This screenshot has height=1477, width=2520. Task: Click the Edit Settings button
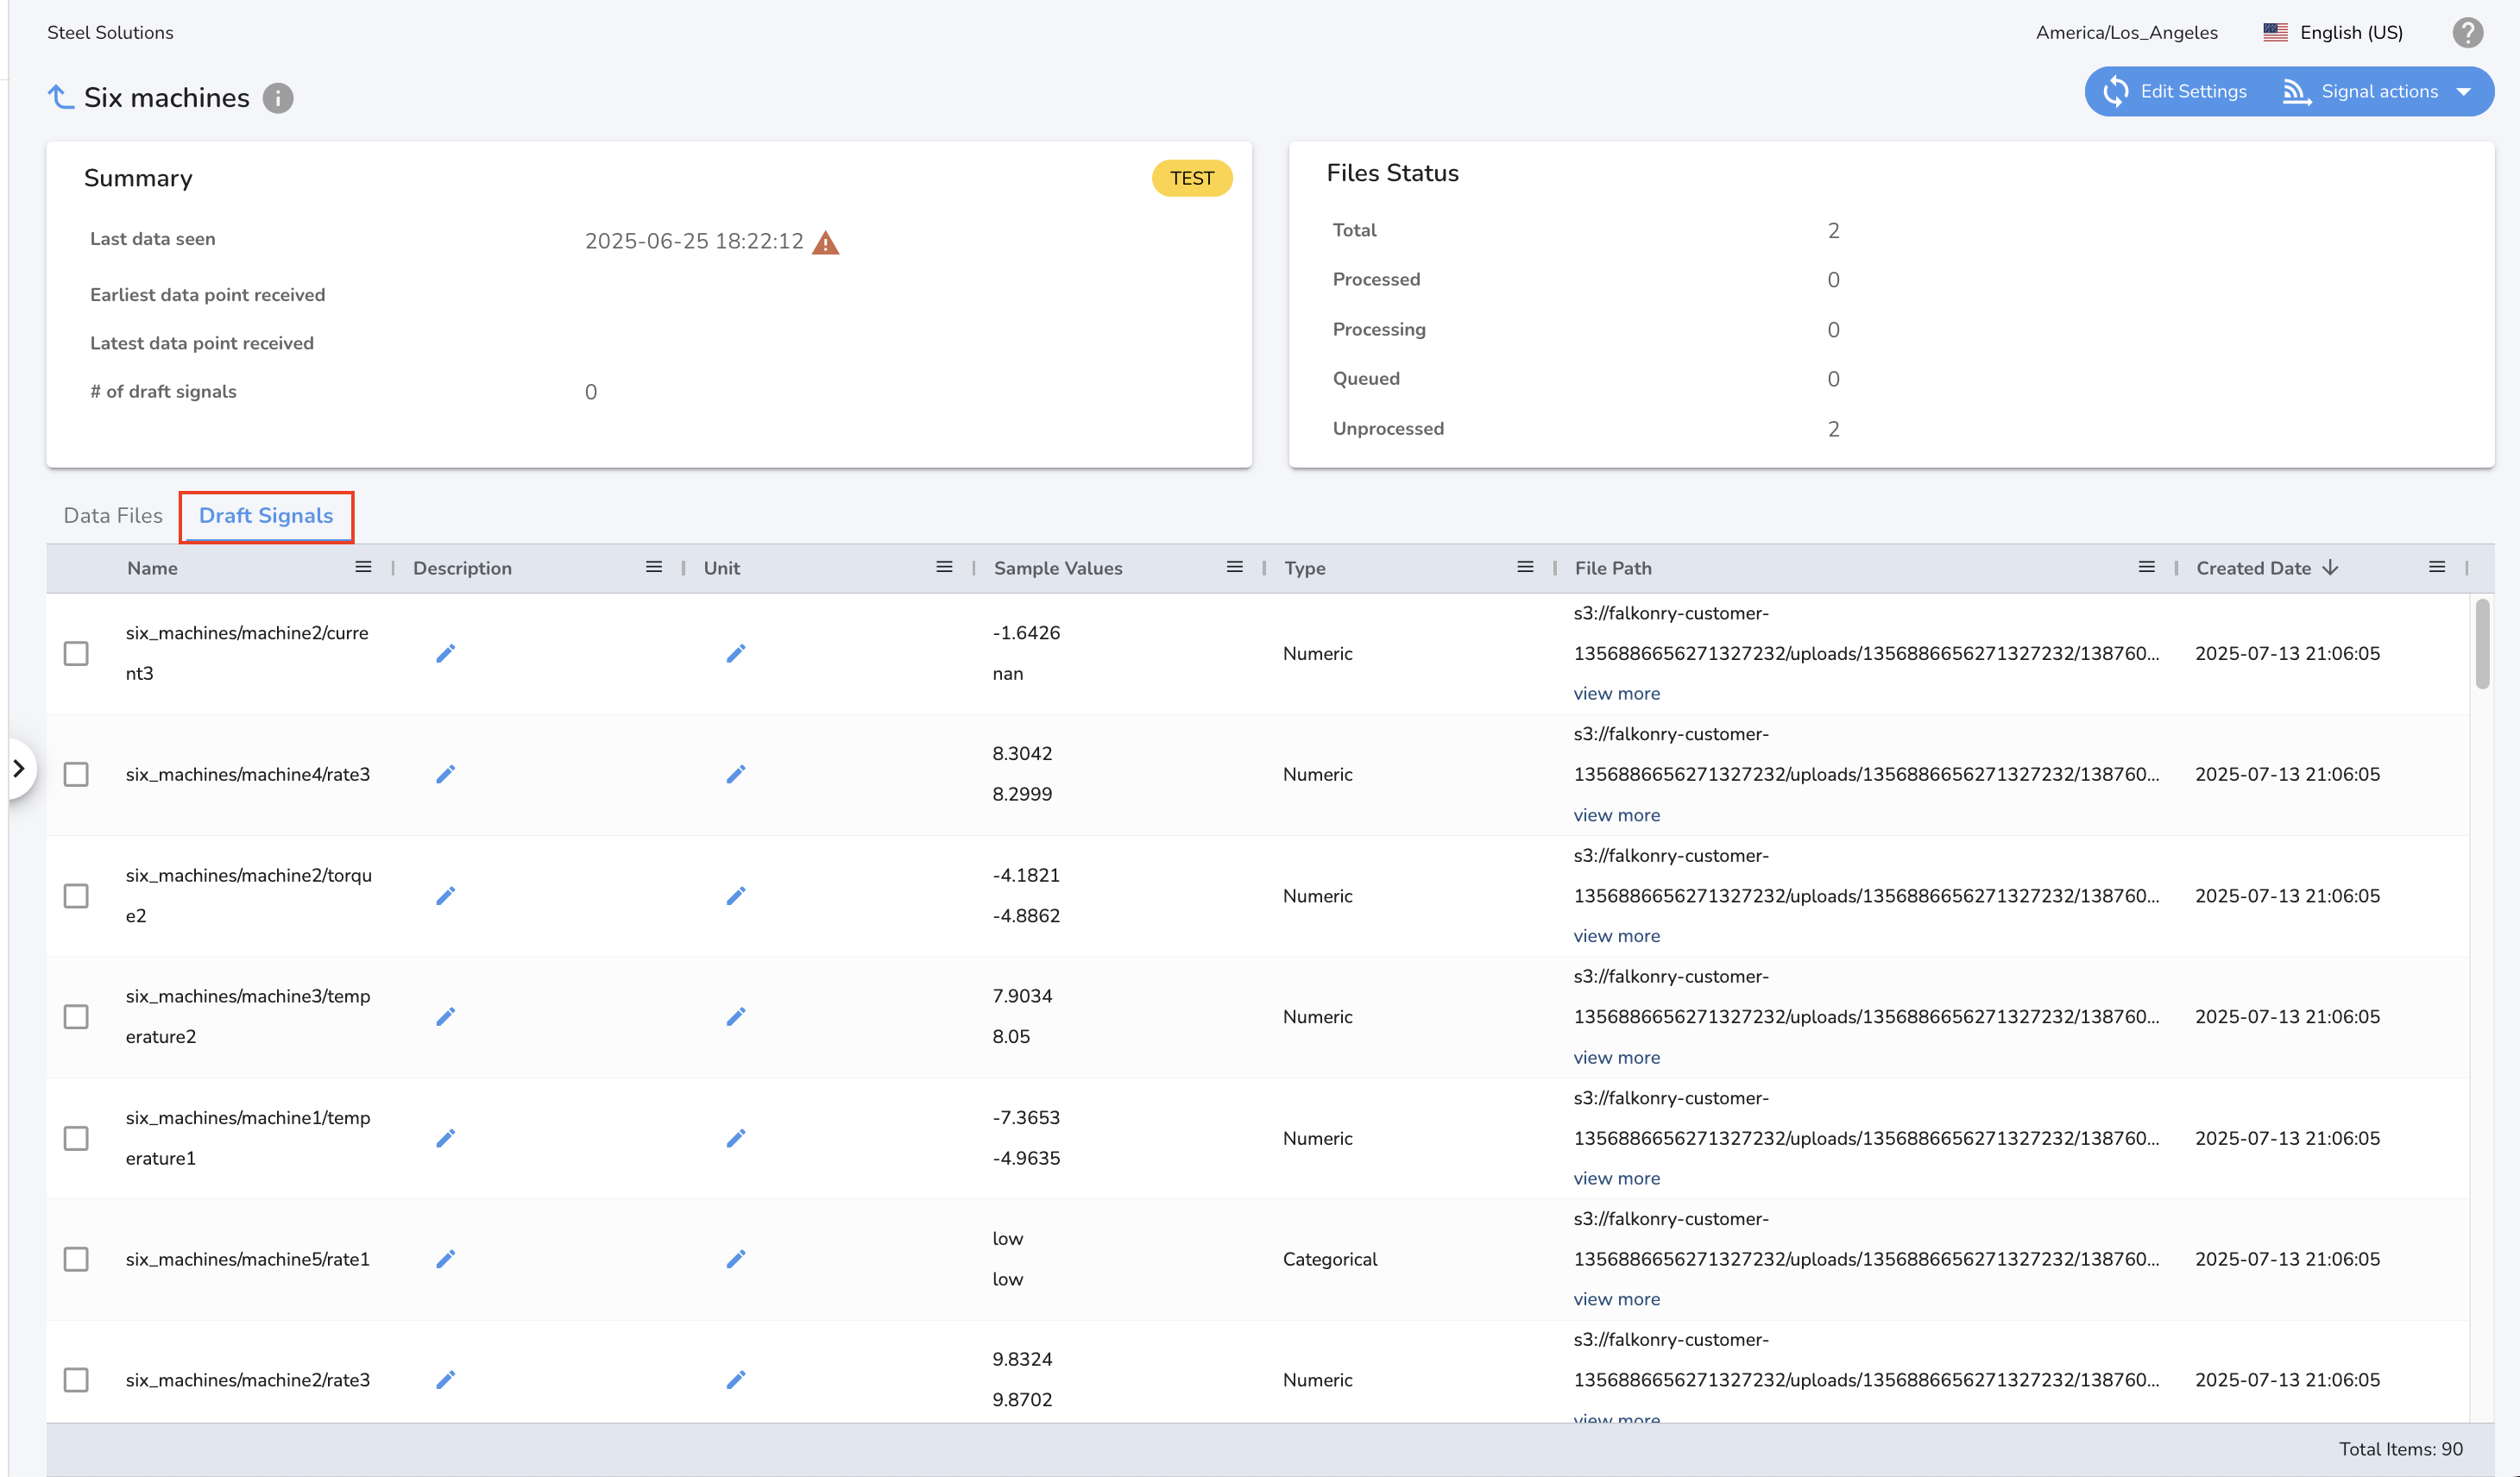2175,91
